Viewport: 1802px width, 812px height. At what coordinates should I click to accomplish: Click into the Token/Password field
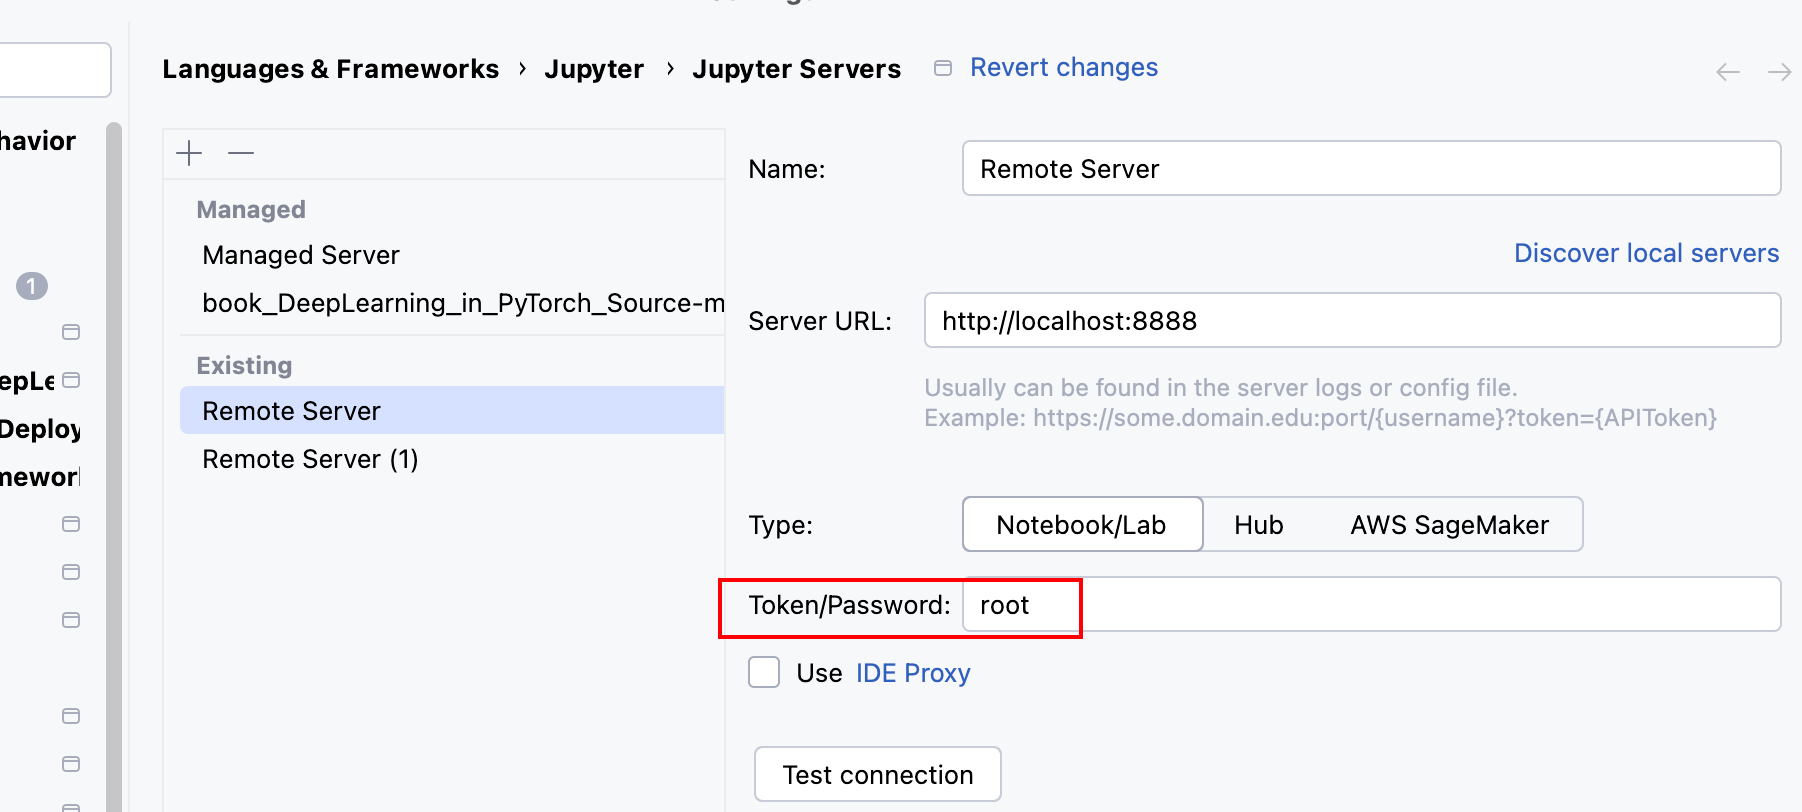click(1371, 604)
